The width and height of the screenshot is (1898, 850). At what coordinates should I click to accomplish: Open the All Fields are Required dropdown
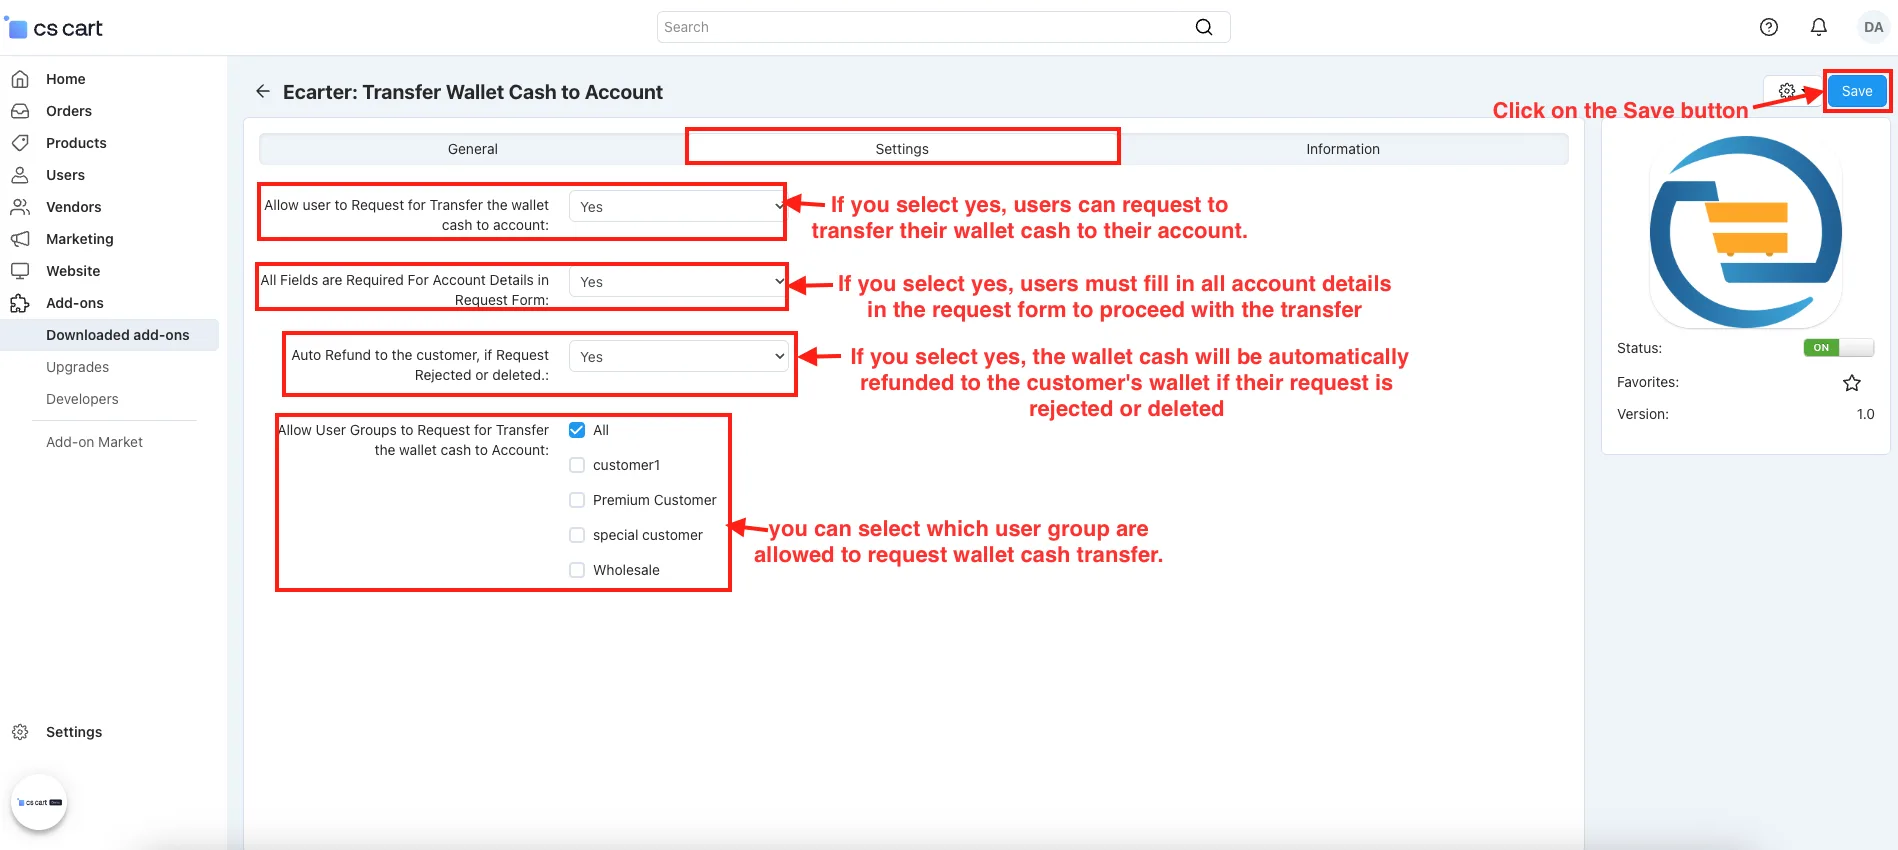pos(678,282)
